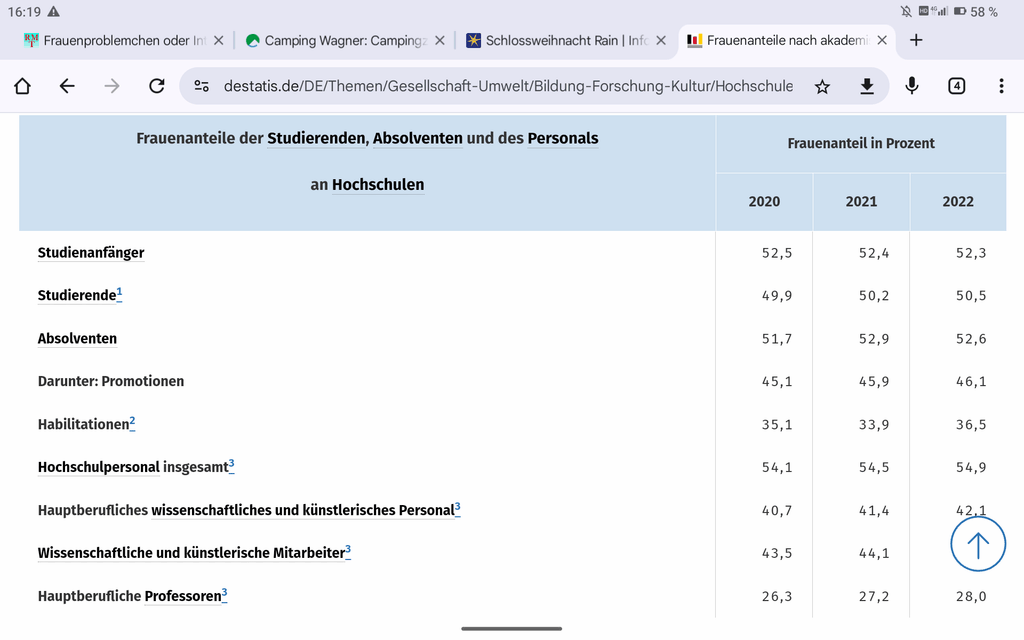
Task: Select Mitarbeiter 2021 value 44,1
Action: click(874, 553)
